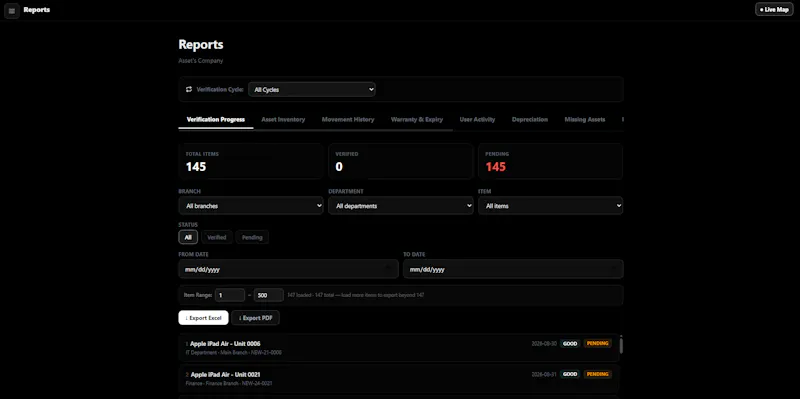Click the Live Map button
The image size is (800, 399).
pyautogui.click(x=774, y=9)
